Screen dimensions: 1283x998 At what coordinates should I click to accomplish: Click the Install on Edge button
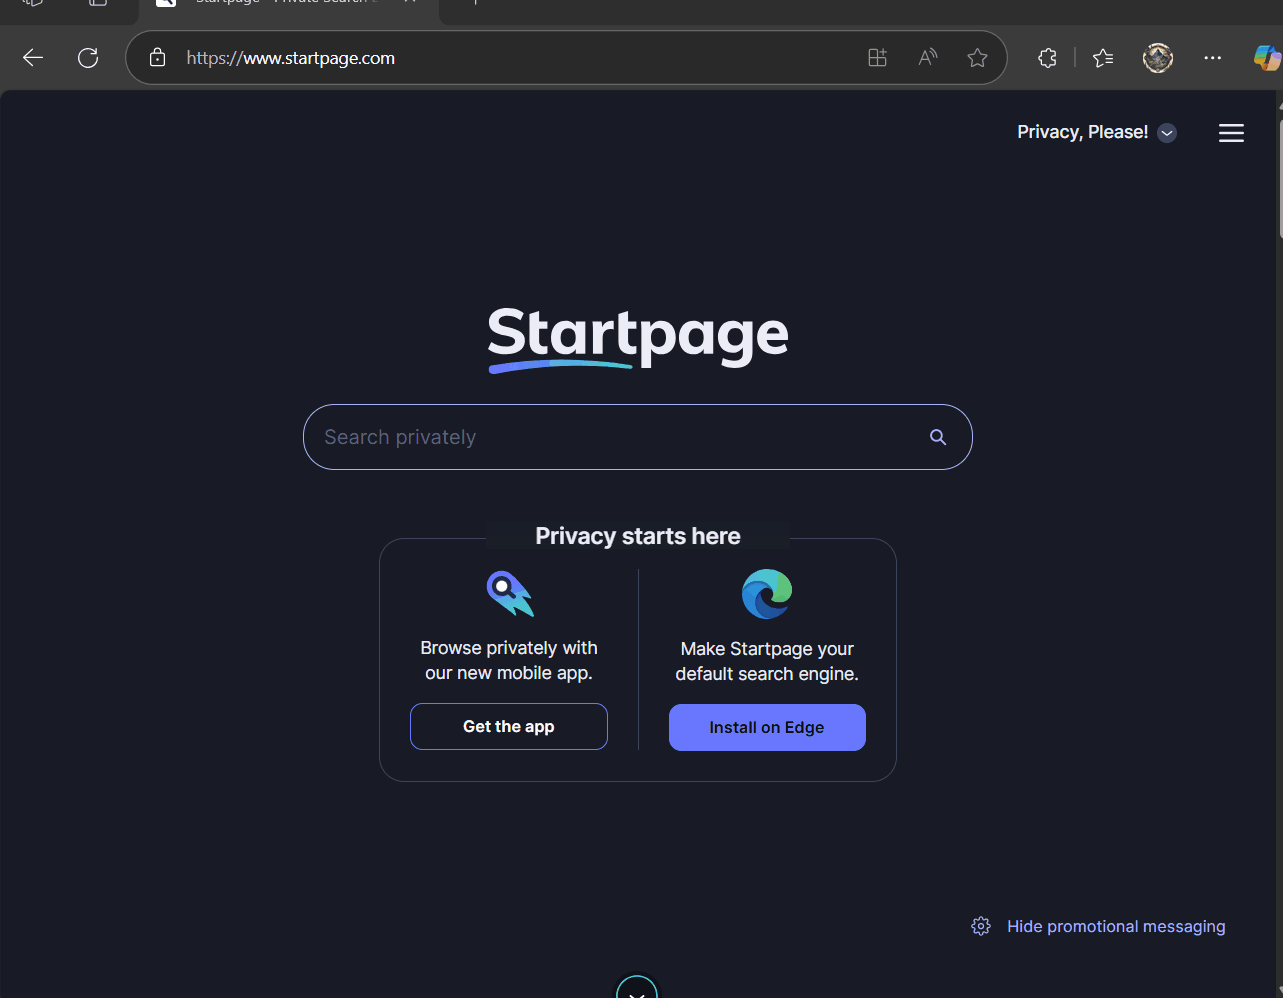tap(767, 727)
